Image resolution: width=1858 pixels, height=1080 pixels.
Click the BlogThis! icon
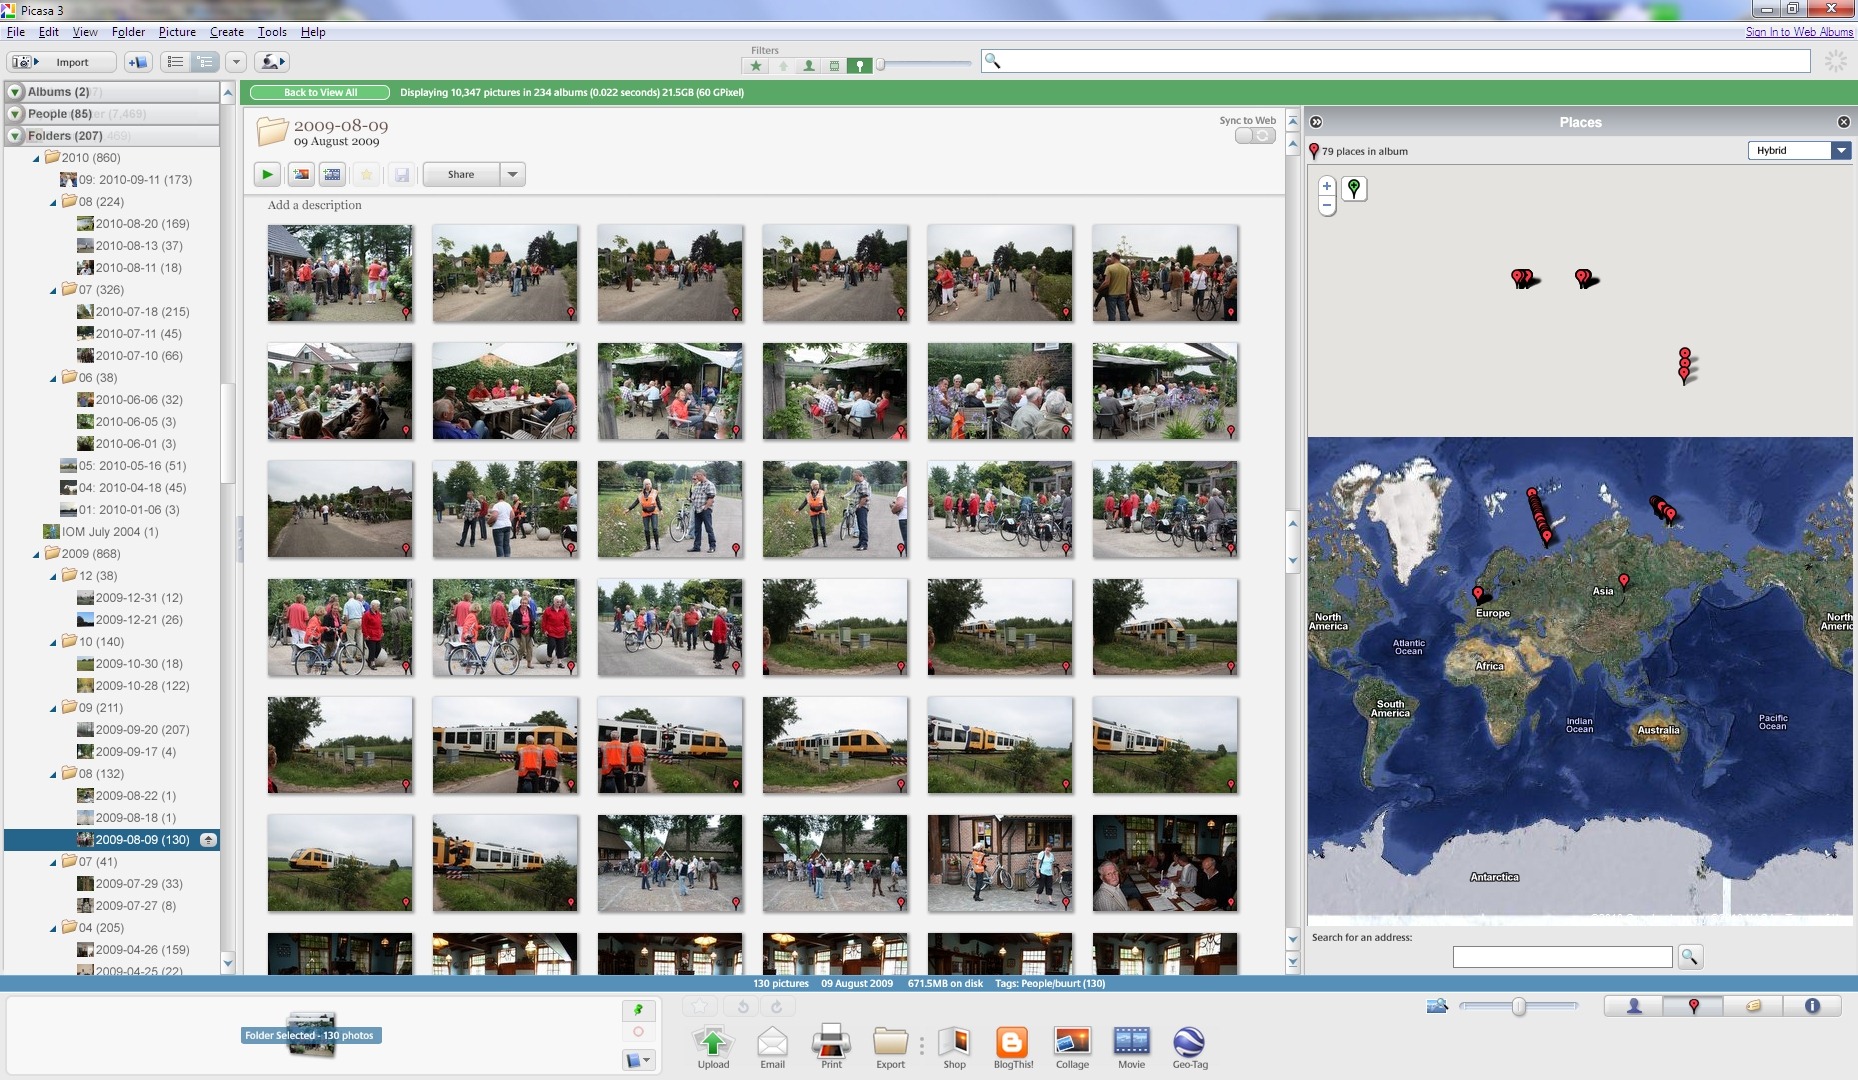[x=1012, y=1043]
